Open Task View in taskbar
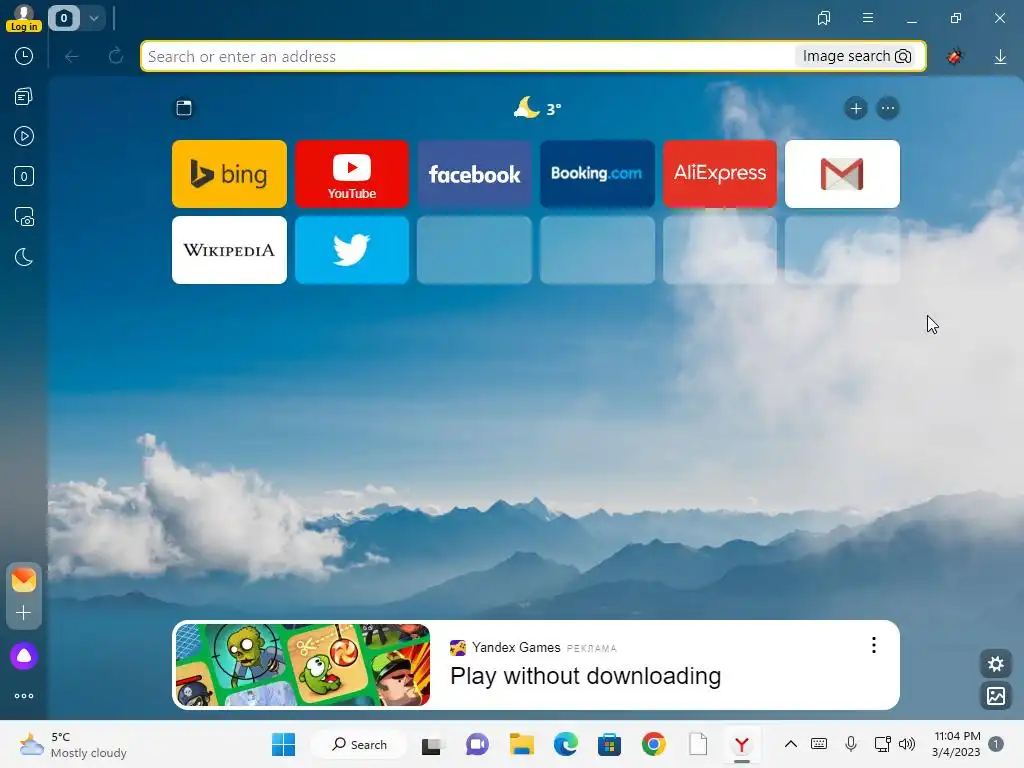 pos(432,744)
